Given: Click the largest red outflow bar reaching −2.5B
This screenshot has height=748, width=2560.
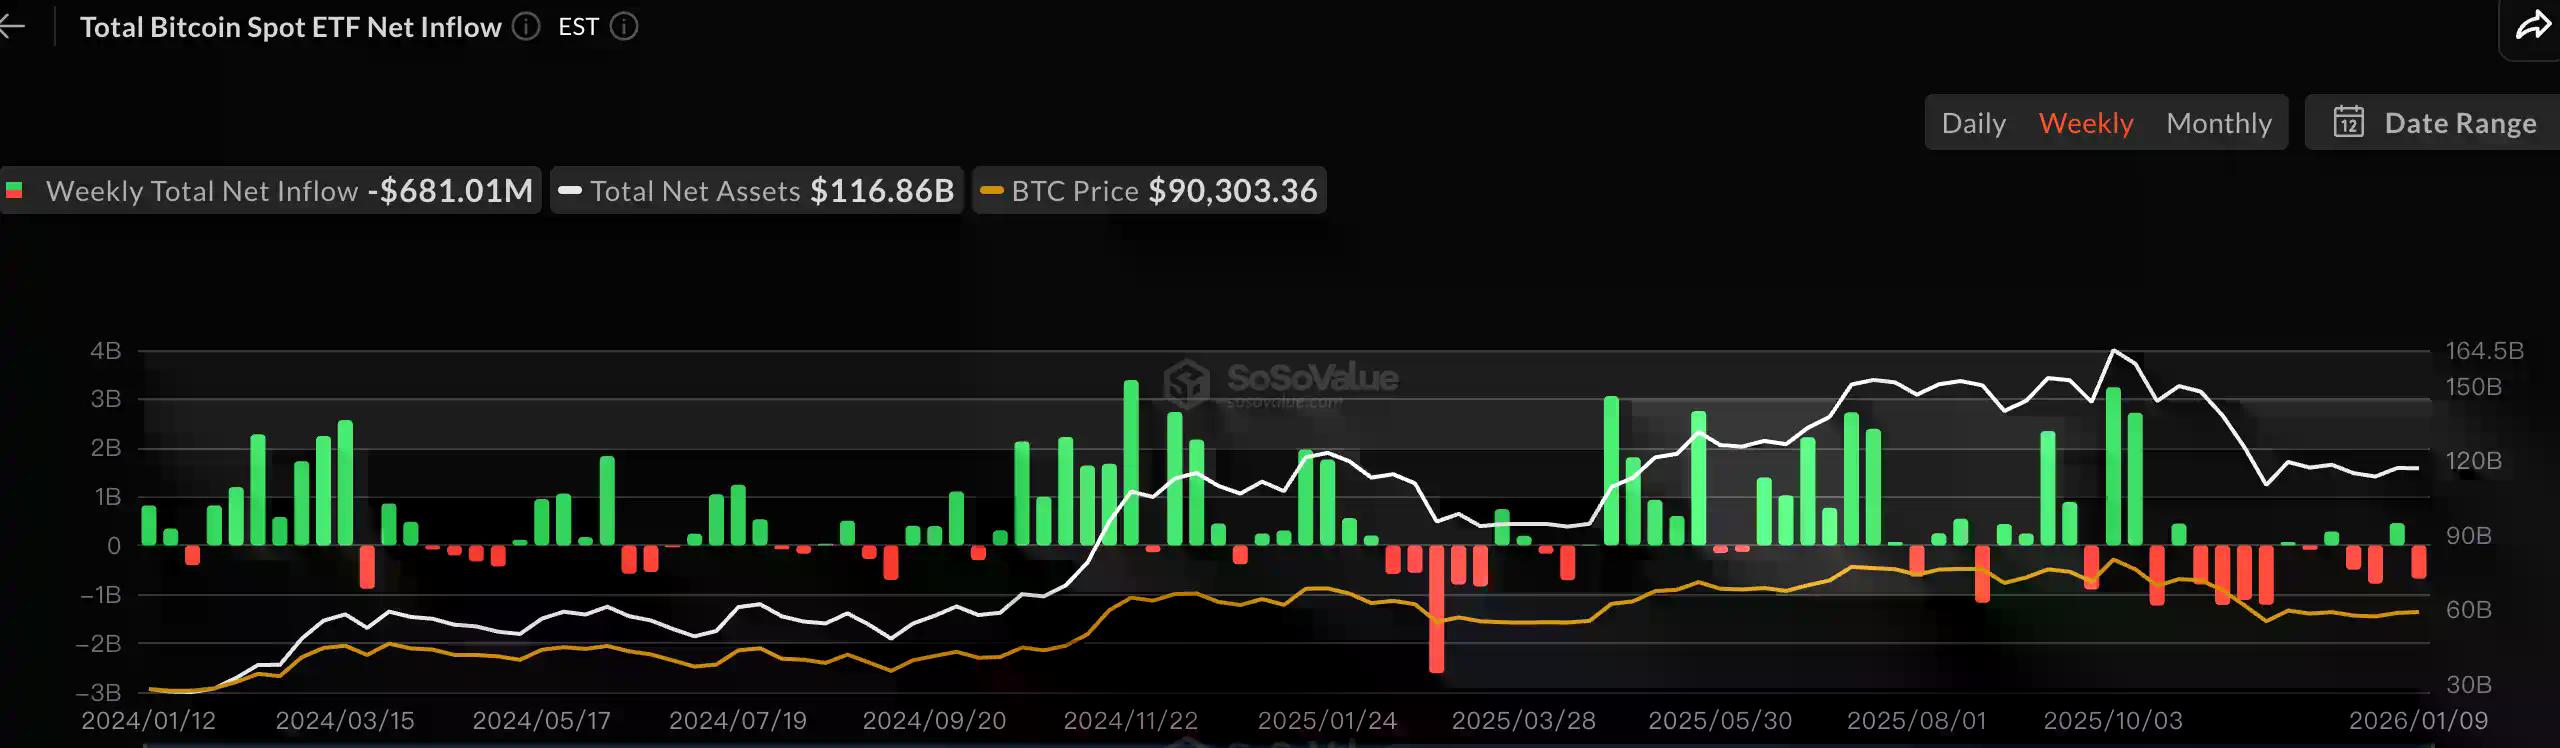Looking at the screenshot, I should tap(1436, 609).
